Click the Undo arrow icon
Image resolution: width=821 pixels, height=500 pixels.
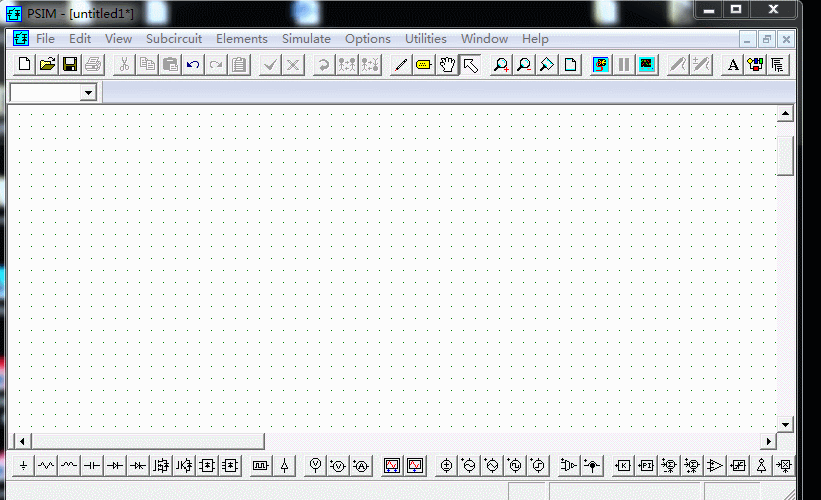tap(193, 65)
